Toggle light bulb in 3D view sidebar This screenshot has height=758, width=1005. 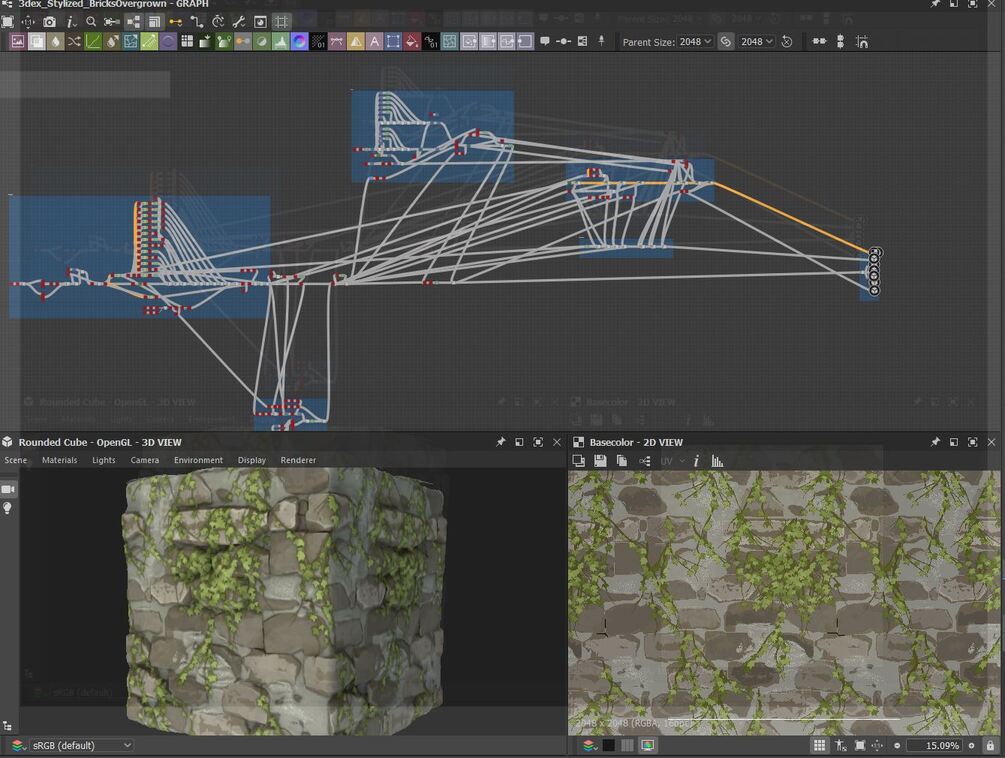[8, 508]
